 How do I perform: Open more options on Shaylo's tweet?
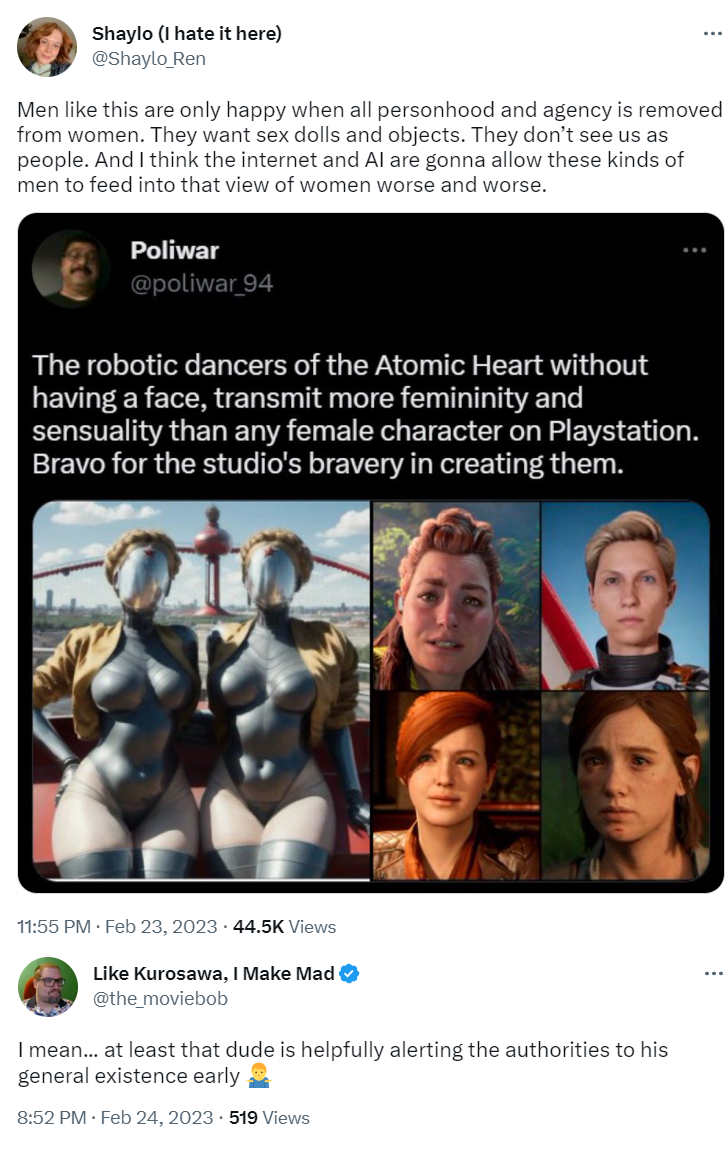tap(712, 34)
